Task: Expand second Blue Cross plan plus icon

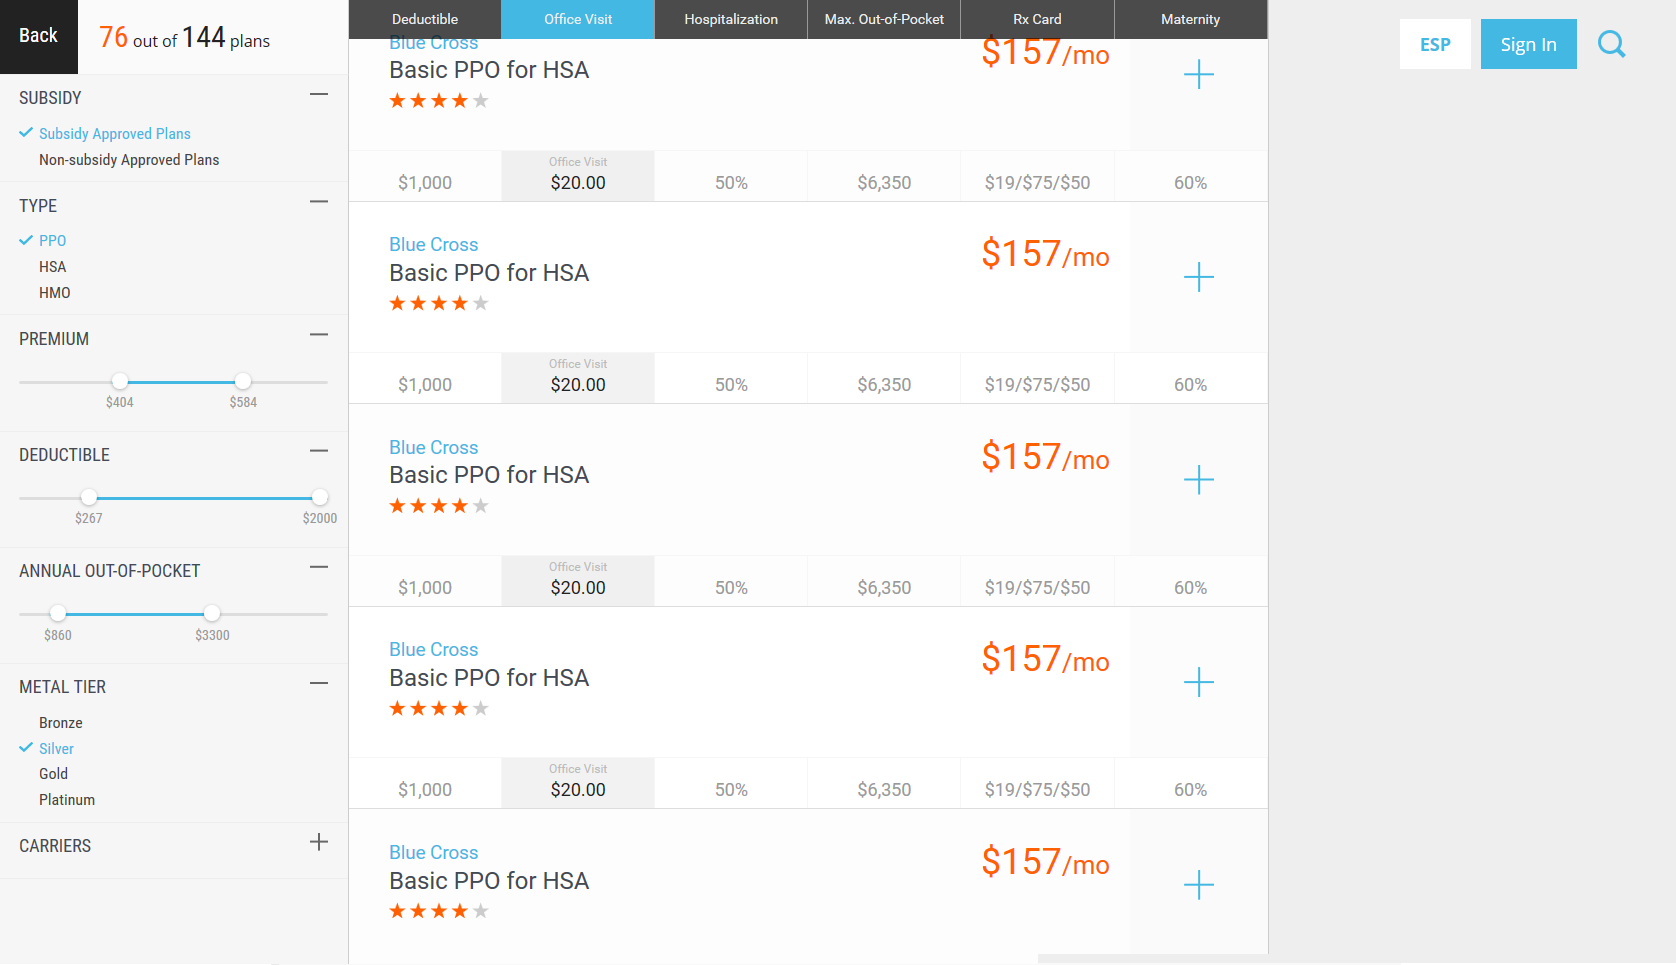Action: (x=1198, y=277)
